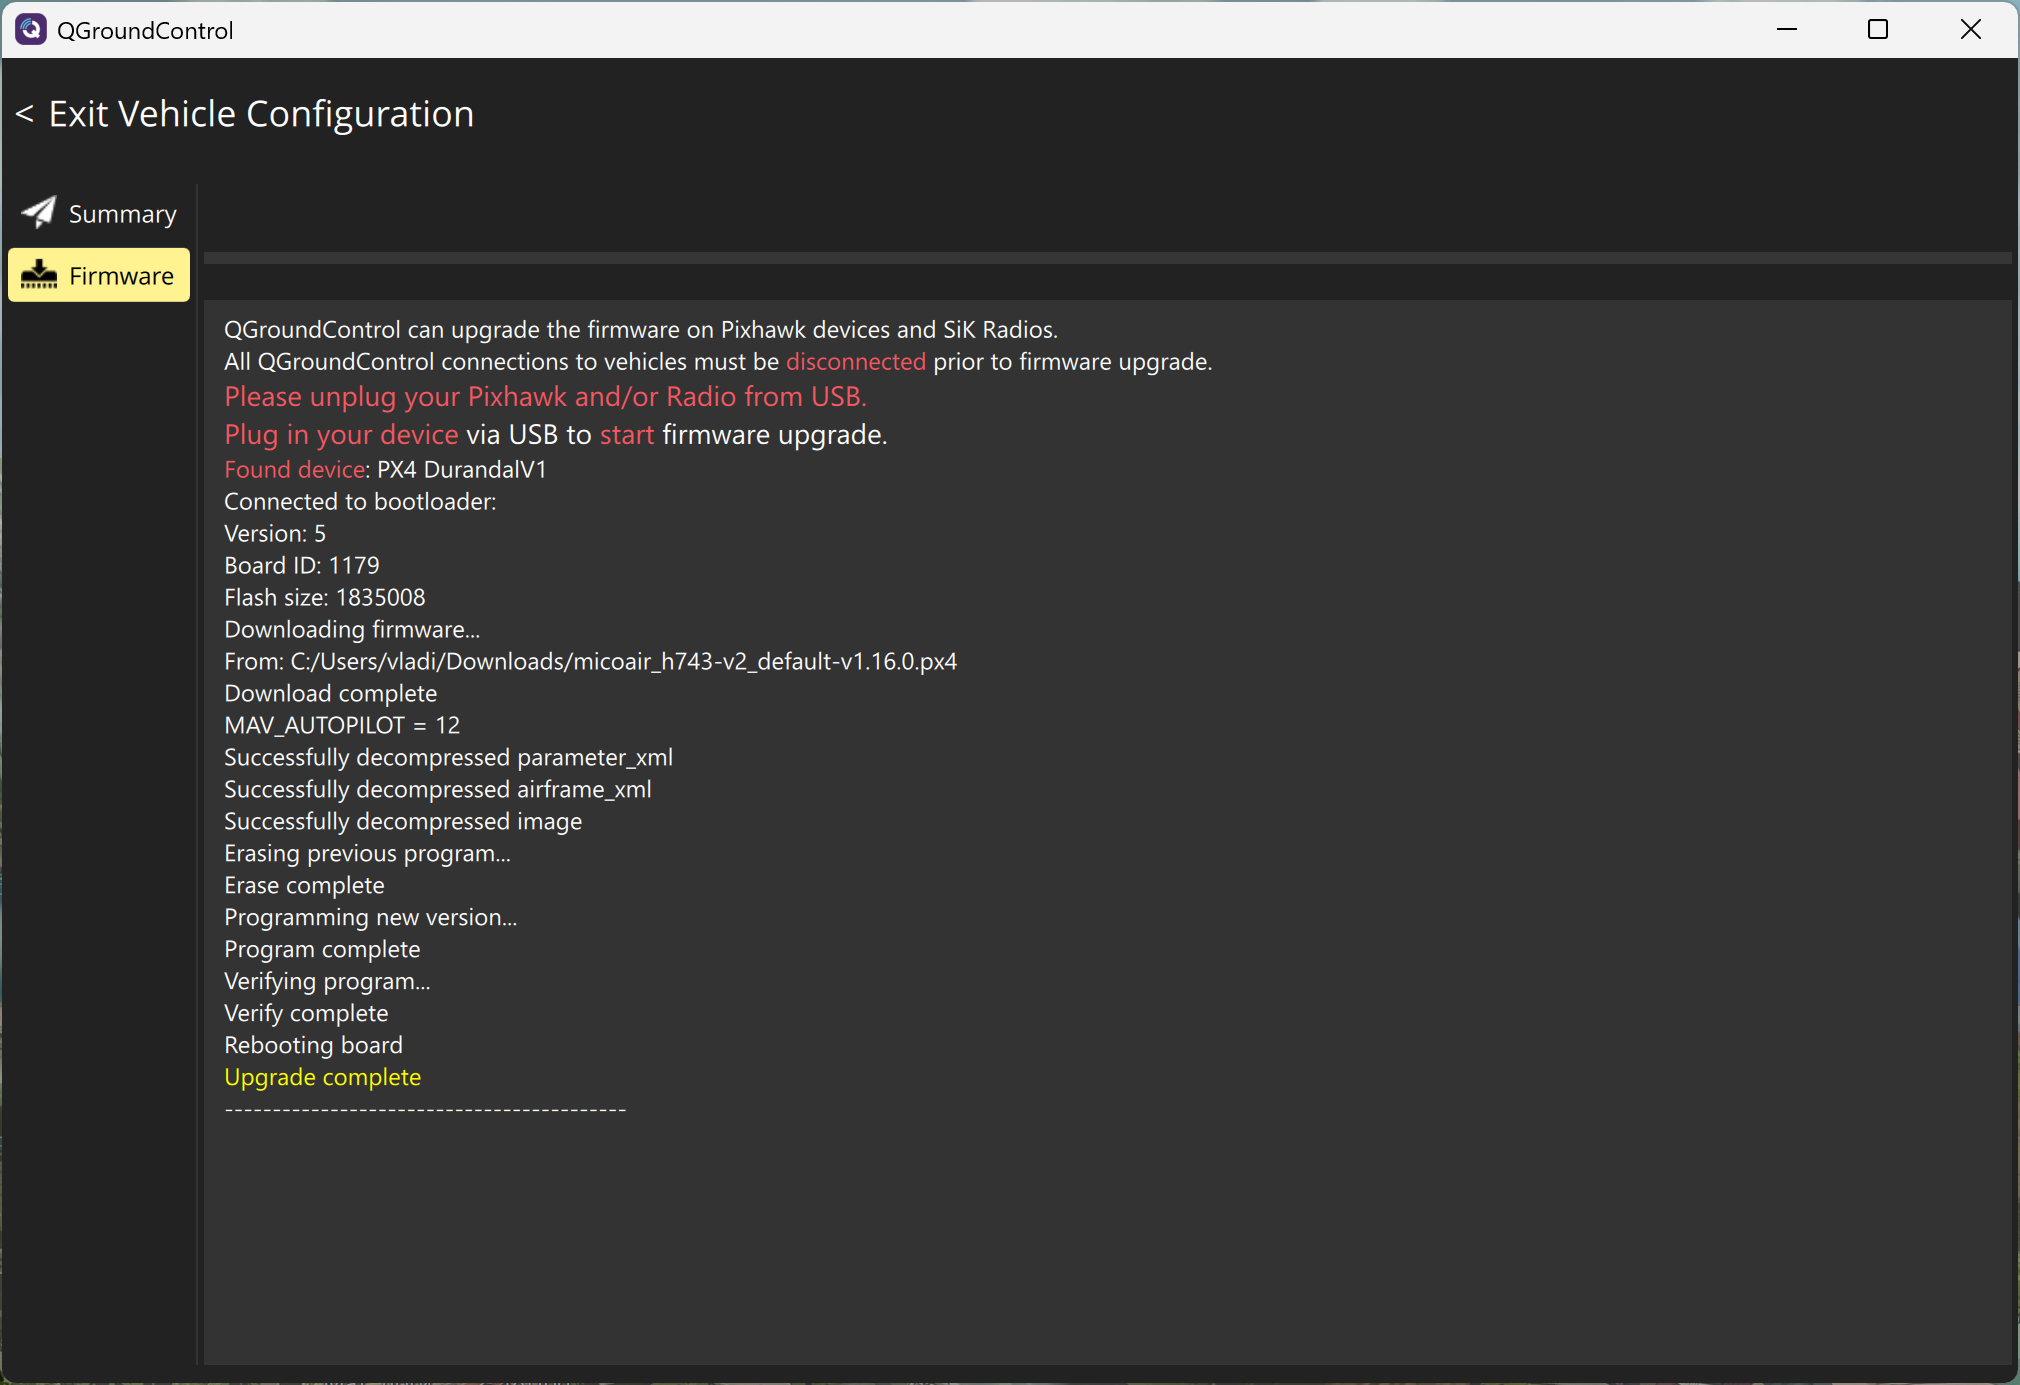
Task: Click the Plug in your device text
Action: pos(341,435)
